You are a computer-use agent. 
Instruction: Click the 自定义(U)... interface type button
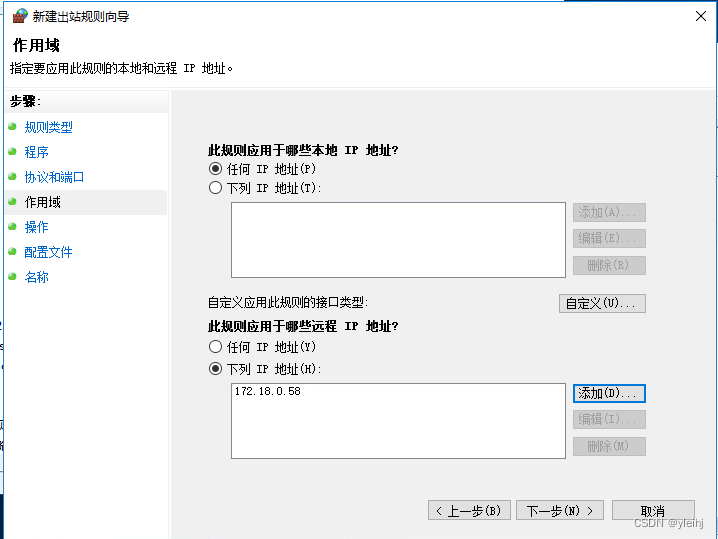point(602,303)
